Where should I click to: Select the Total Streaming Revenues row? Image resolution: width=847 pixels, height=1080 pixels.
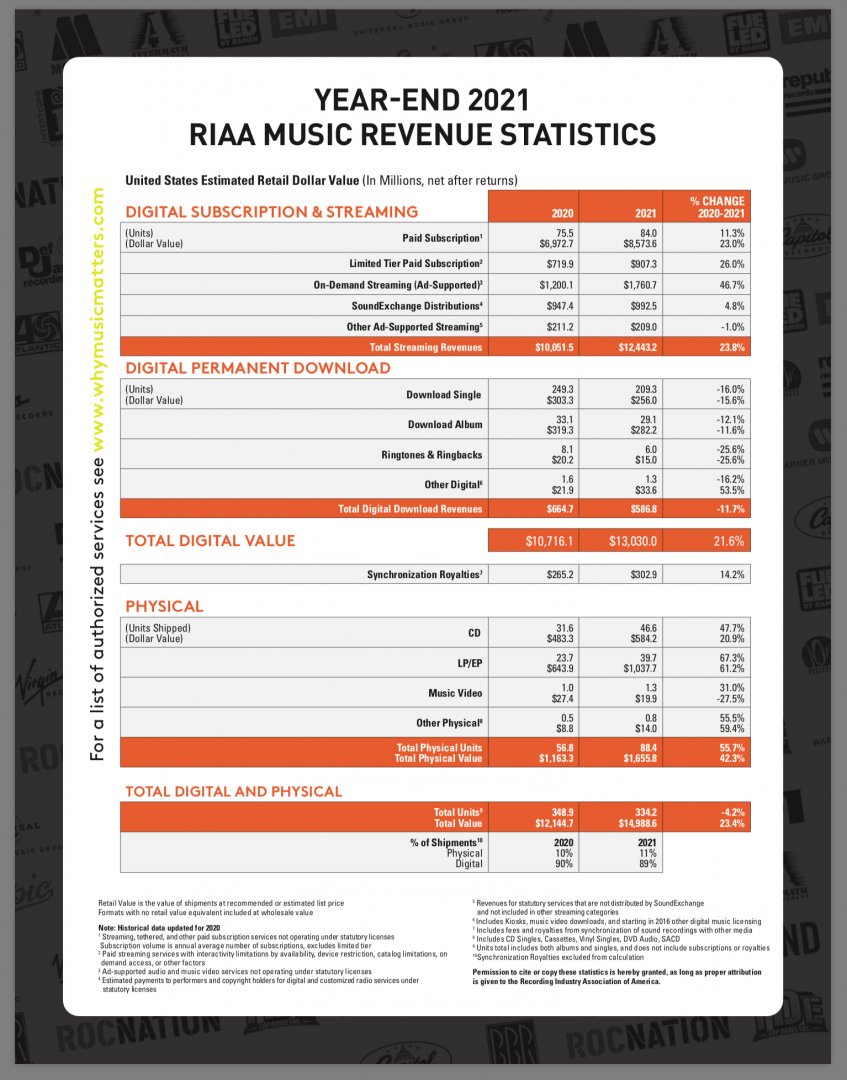point(435,346)
